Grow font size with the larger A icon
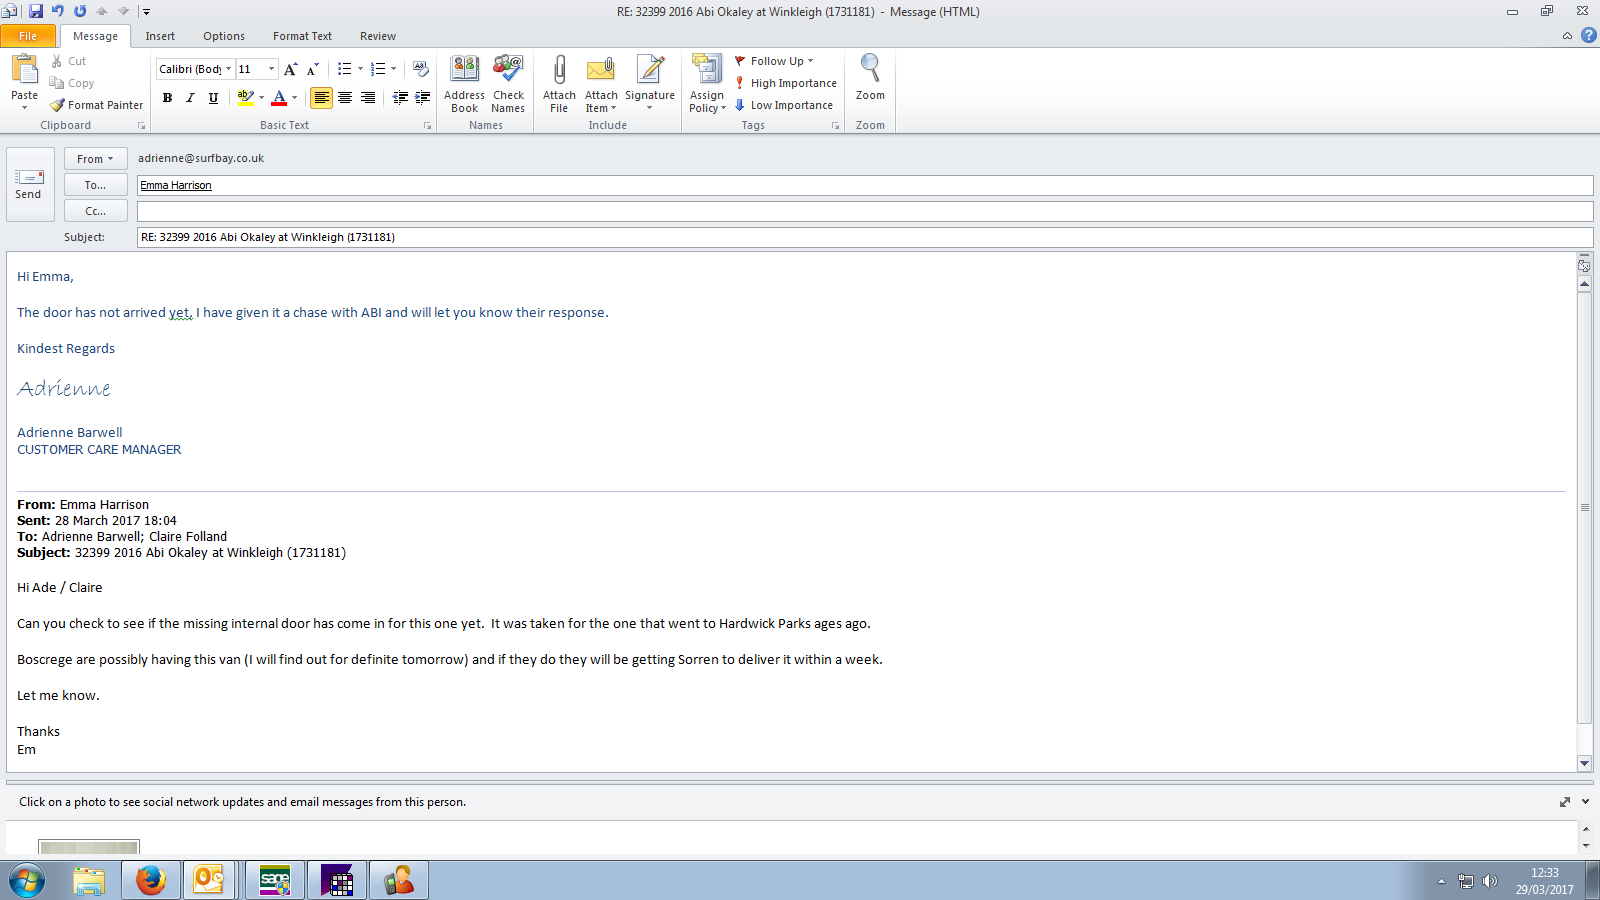Viewport: 1600px width, 900px height. click(x=290, y=69)
